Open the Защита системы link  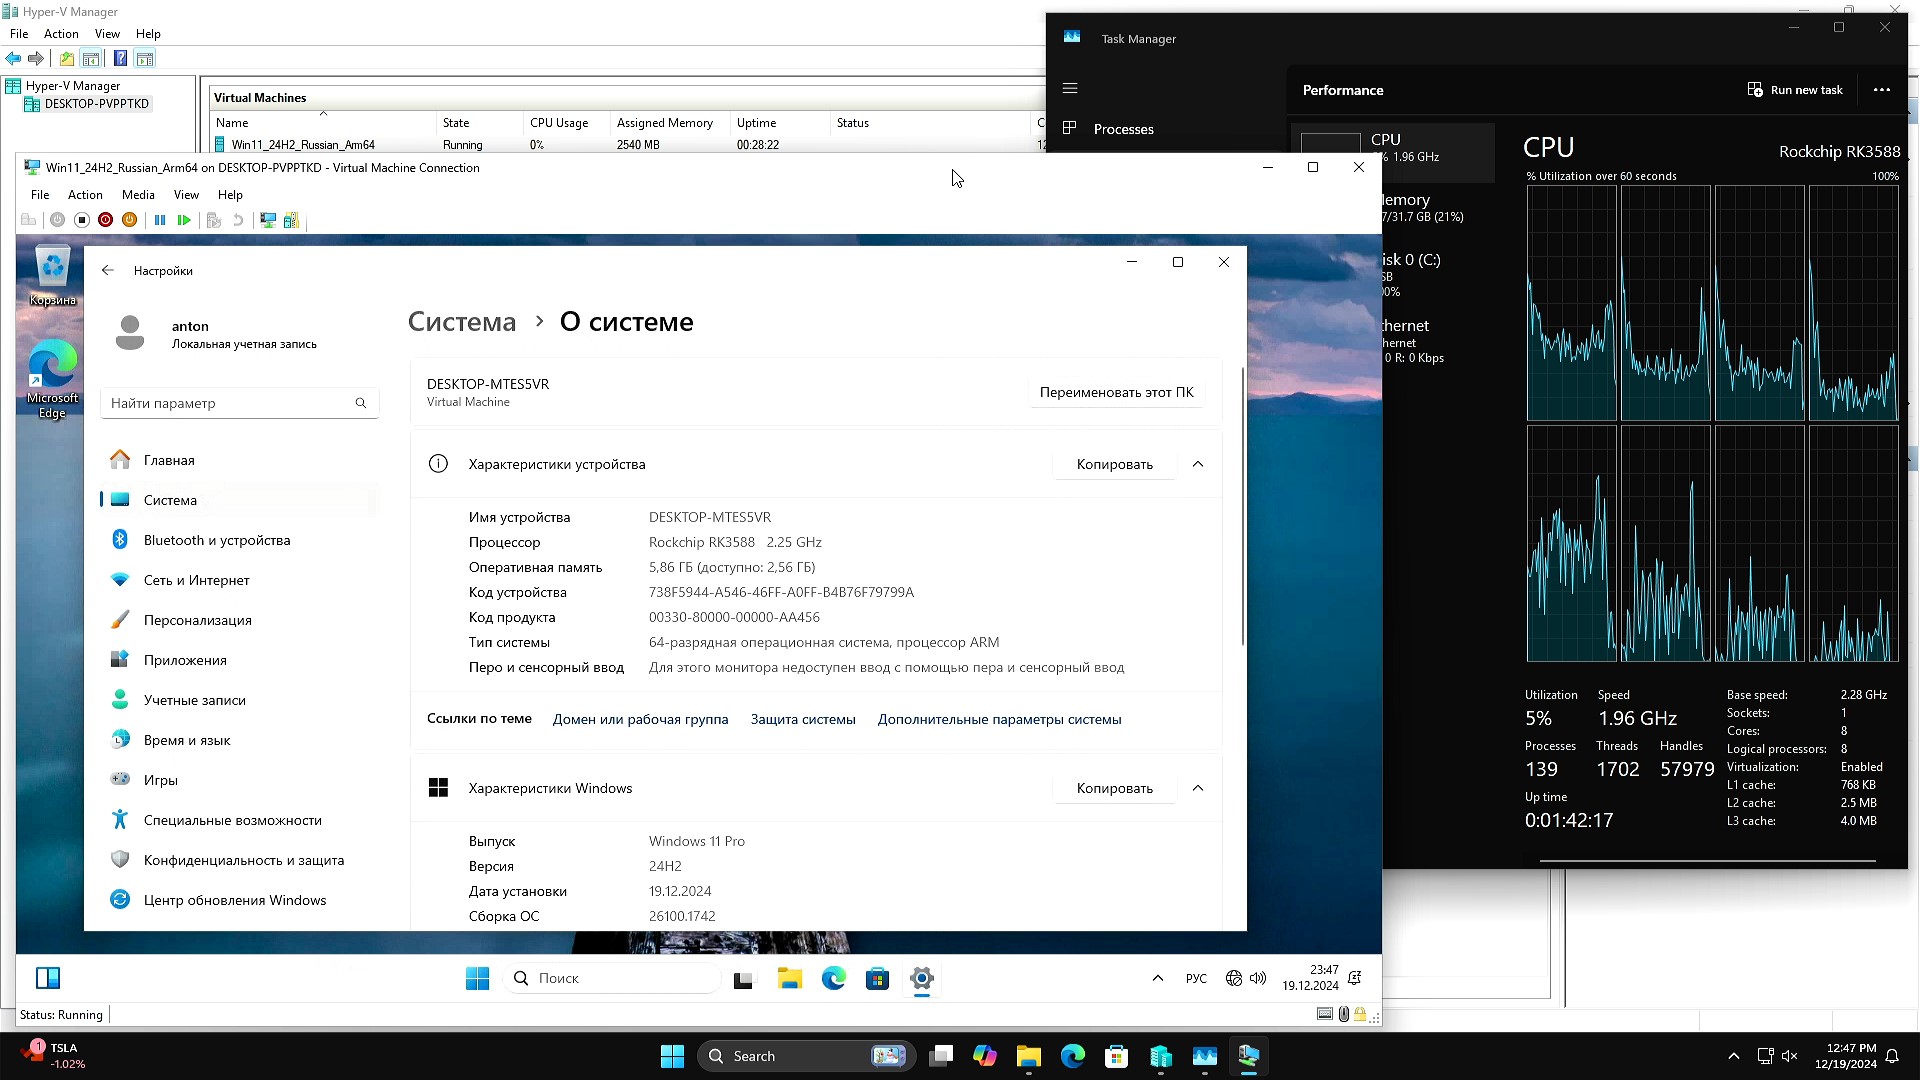coord(803,719)
